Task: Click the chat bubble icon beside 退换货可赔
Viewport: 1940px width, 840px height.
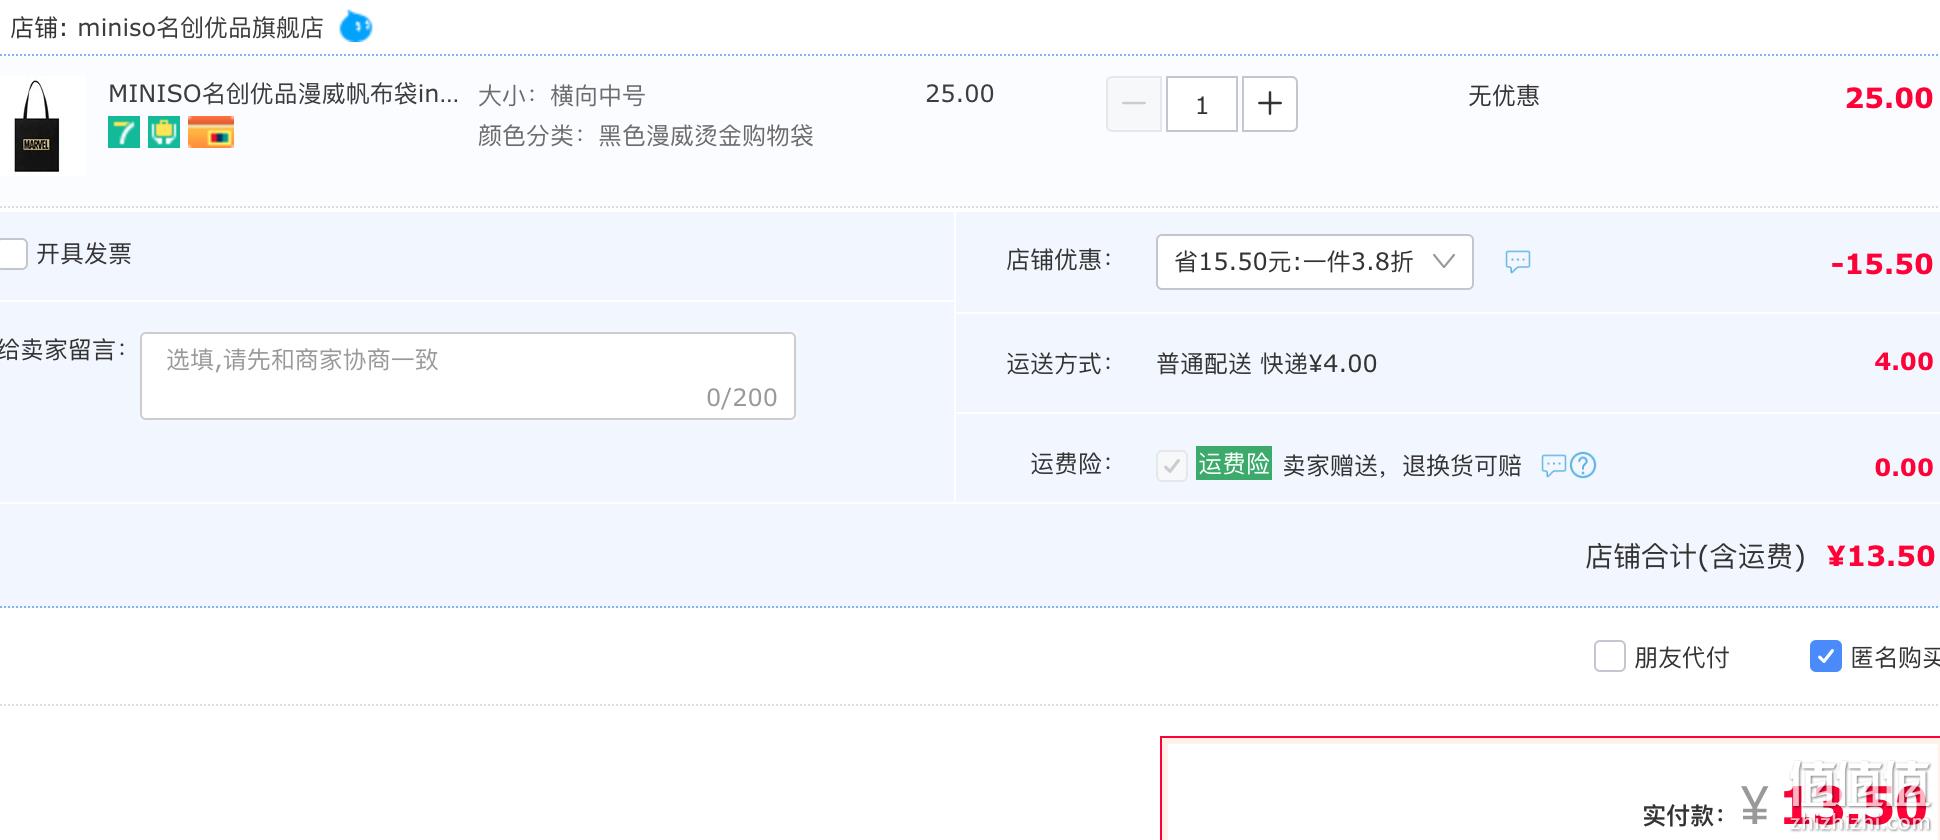Action: (x=1553, y=465)
